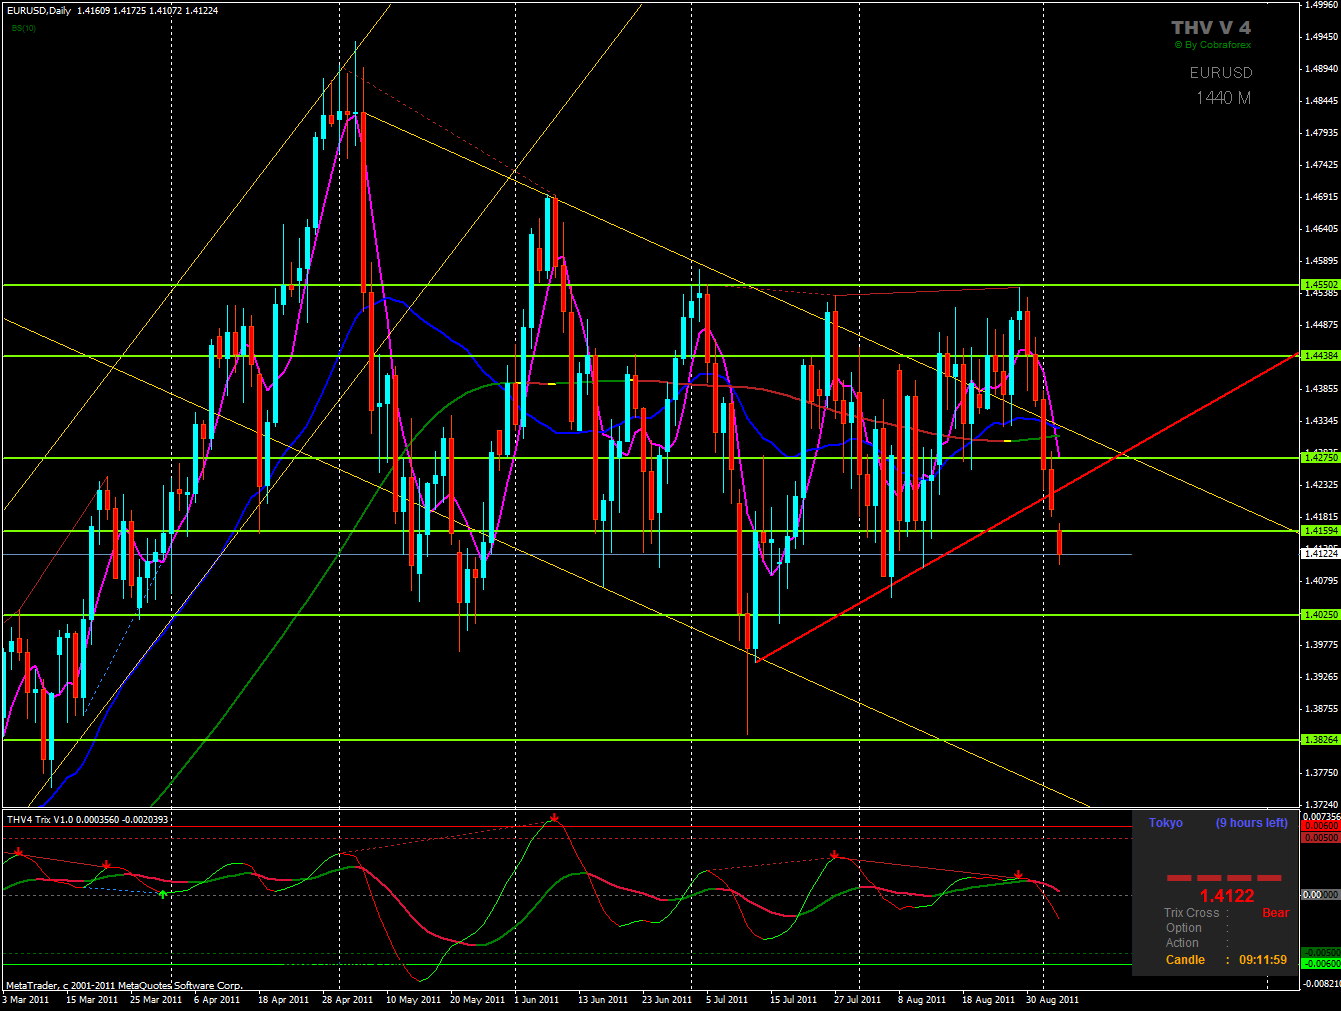
Task: Select the green 1.45502 price level tag
Action: point(1320,285)
